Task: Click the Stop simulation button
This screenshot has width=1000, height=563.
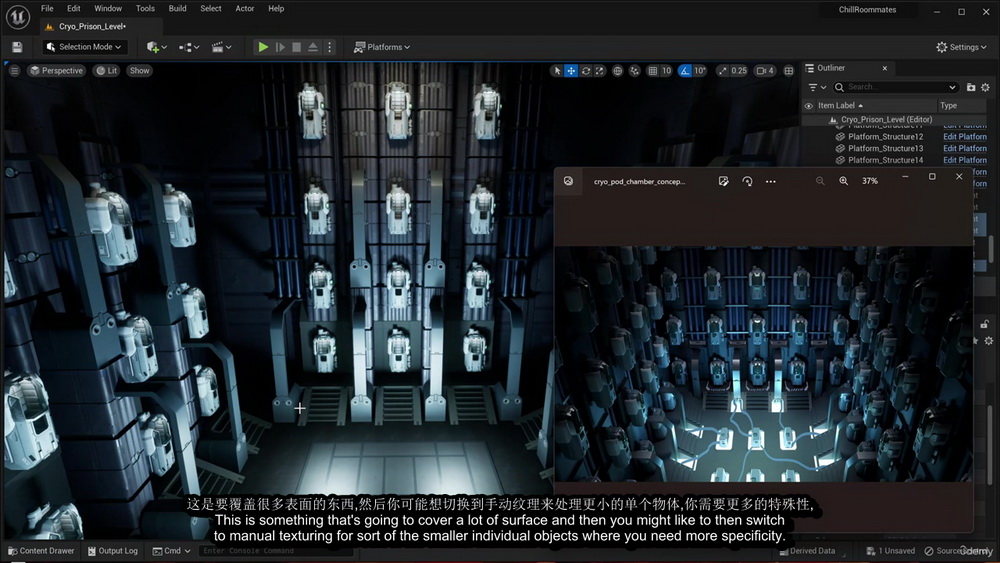Action: [297, 47]
